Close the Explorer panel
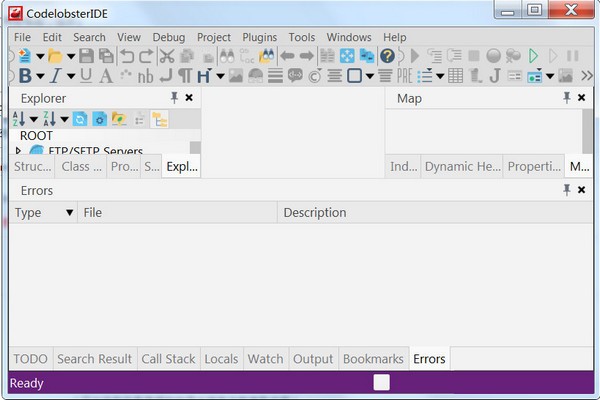 coord(189,98)
